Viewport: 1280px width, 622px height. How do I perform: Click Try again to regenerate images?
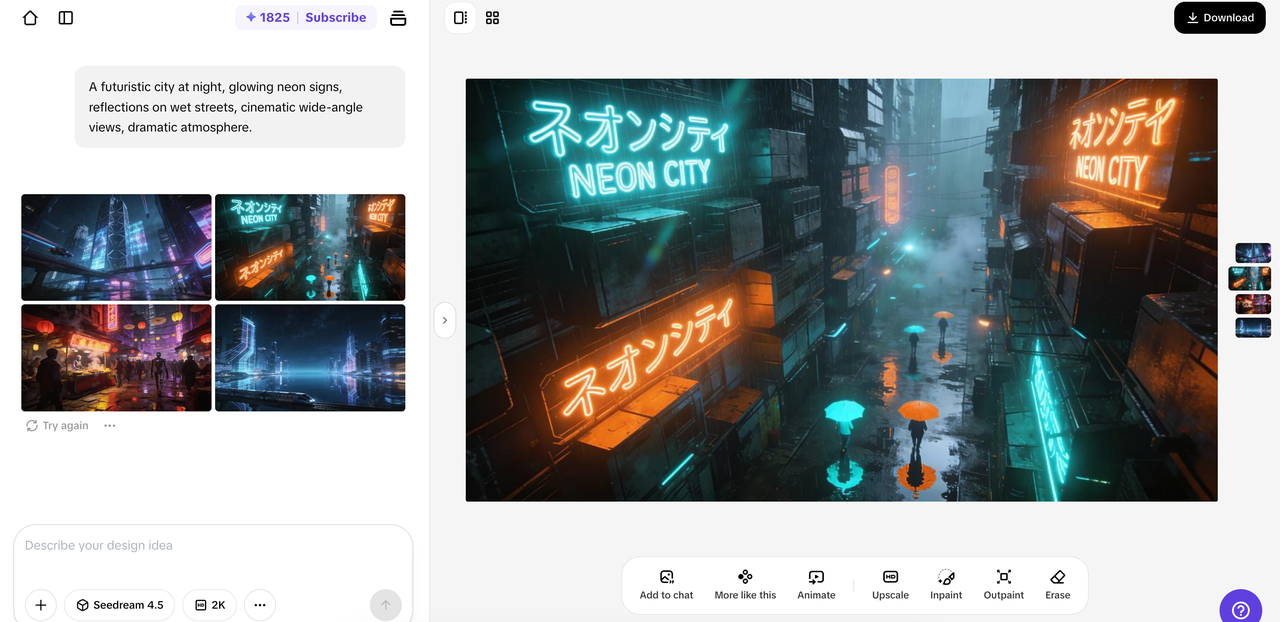pyautogui.click(x=58, y=426)
